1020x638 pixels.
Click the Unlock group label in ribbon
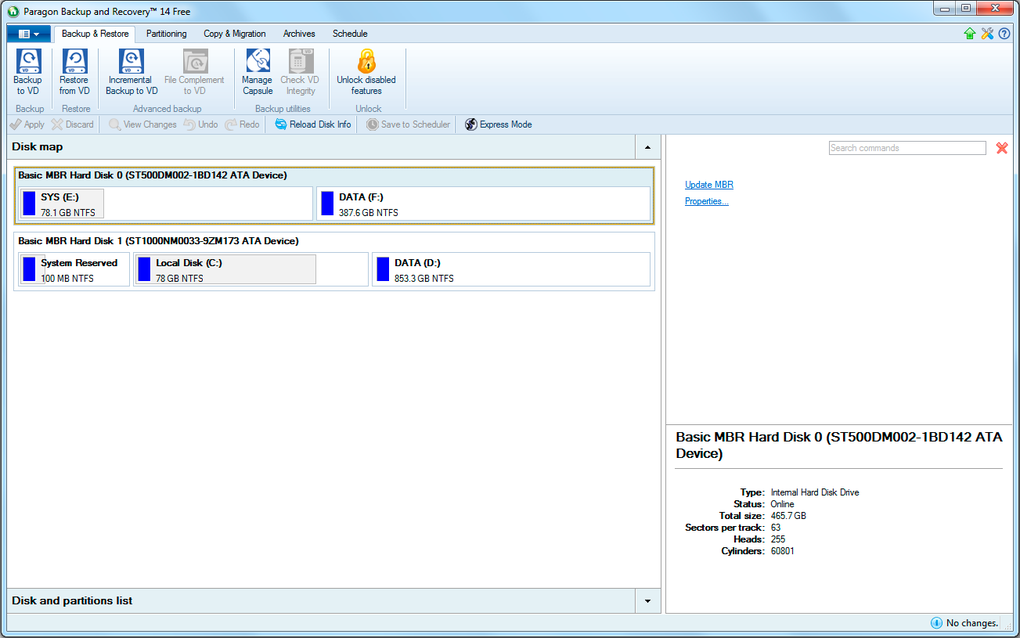tap(368, 109)
